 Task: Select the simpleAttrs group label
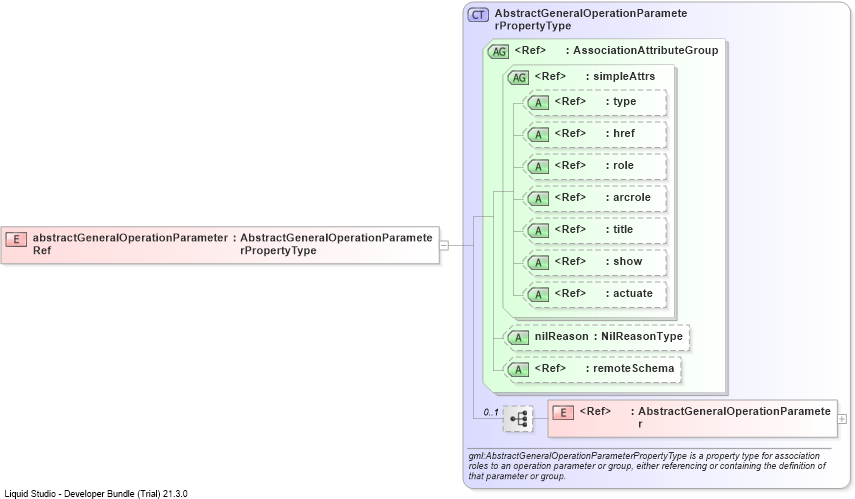coord(624,76)
